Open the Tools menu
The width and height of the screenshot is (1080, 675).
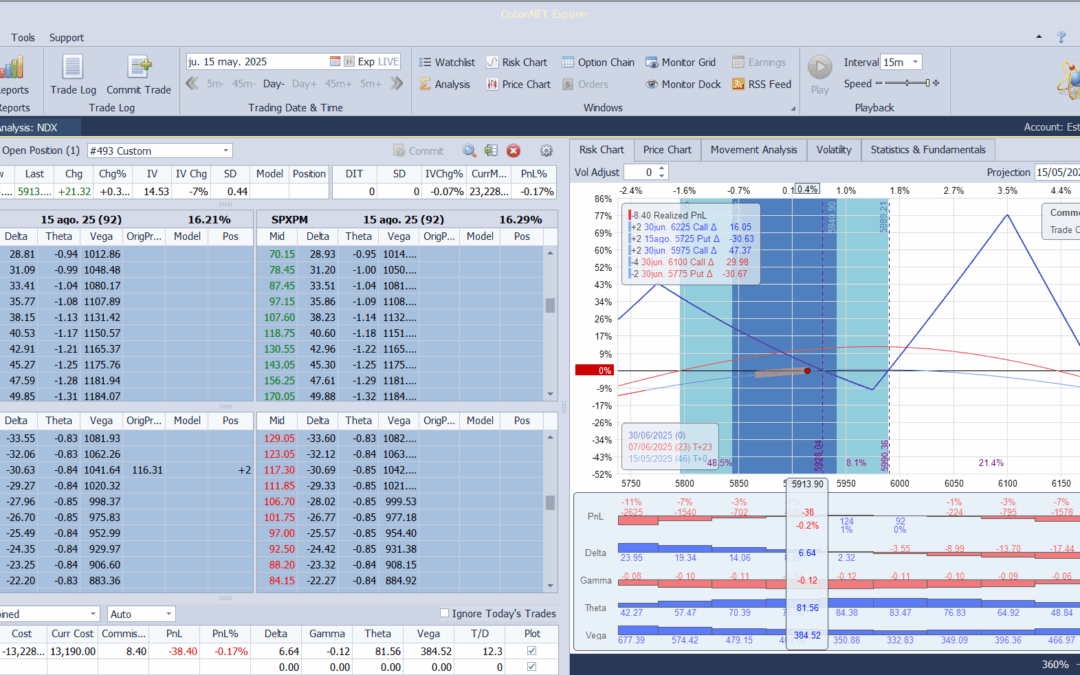pyautogui.click(x=23, y=37)
